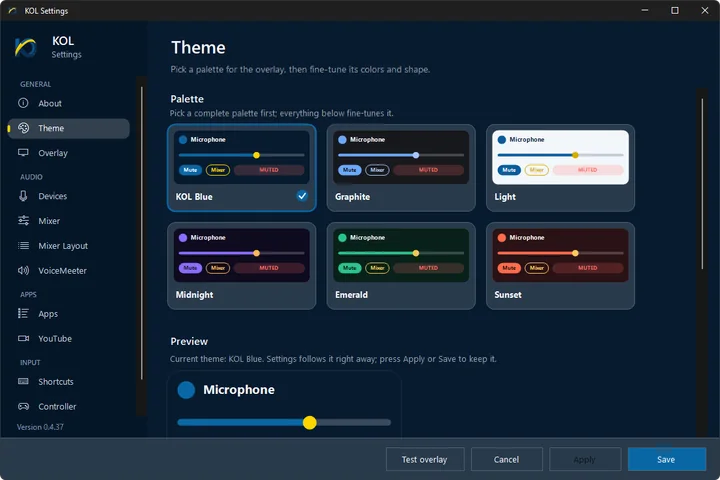Click the Overlay monitor icon
Image resolution: width=720 pixels, height=480 pixels.
pyautogui.click(x=23, y=152)
